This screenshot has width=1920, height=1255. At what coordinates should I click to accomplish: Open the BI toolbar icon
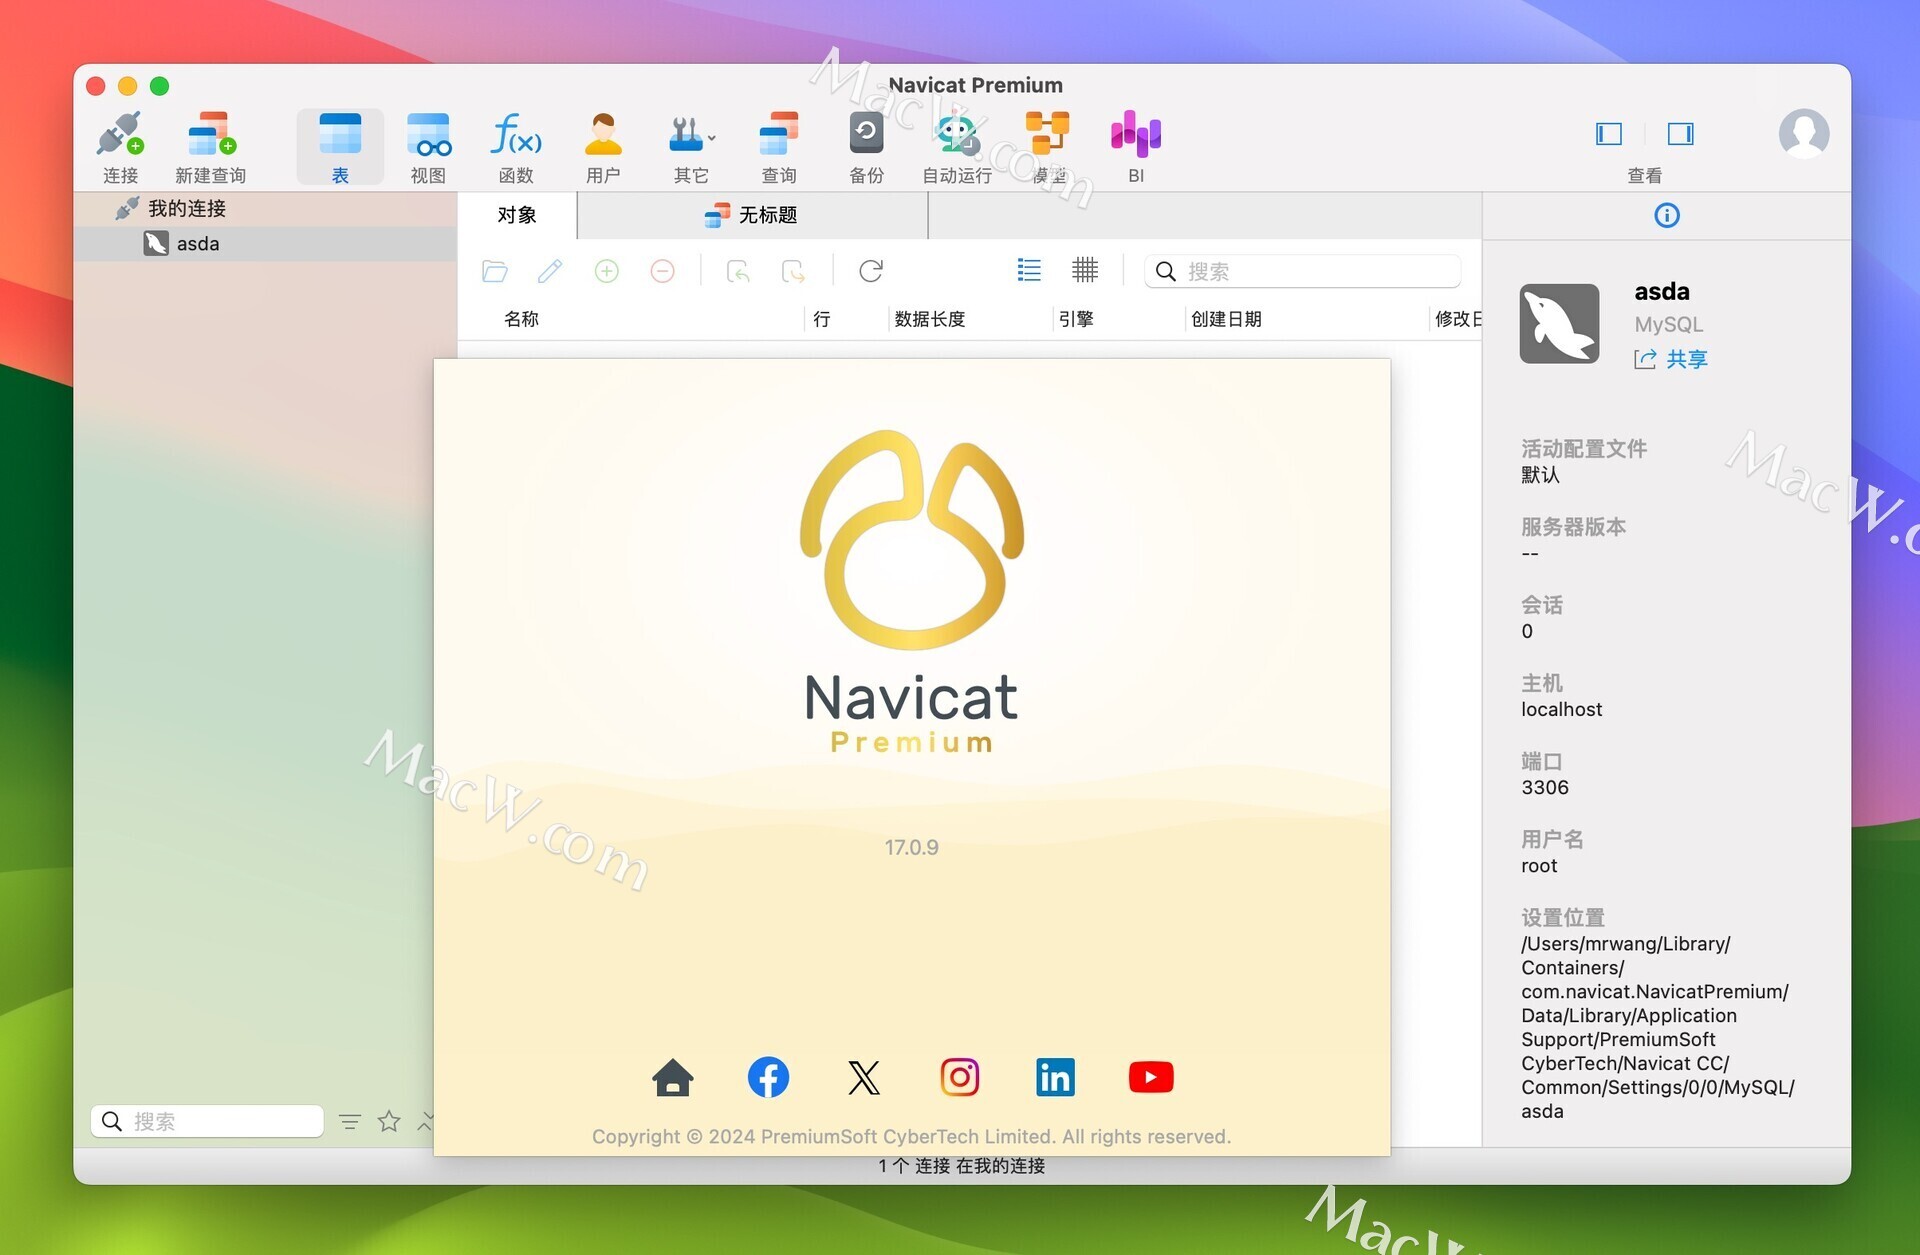[1136, 147]
